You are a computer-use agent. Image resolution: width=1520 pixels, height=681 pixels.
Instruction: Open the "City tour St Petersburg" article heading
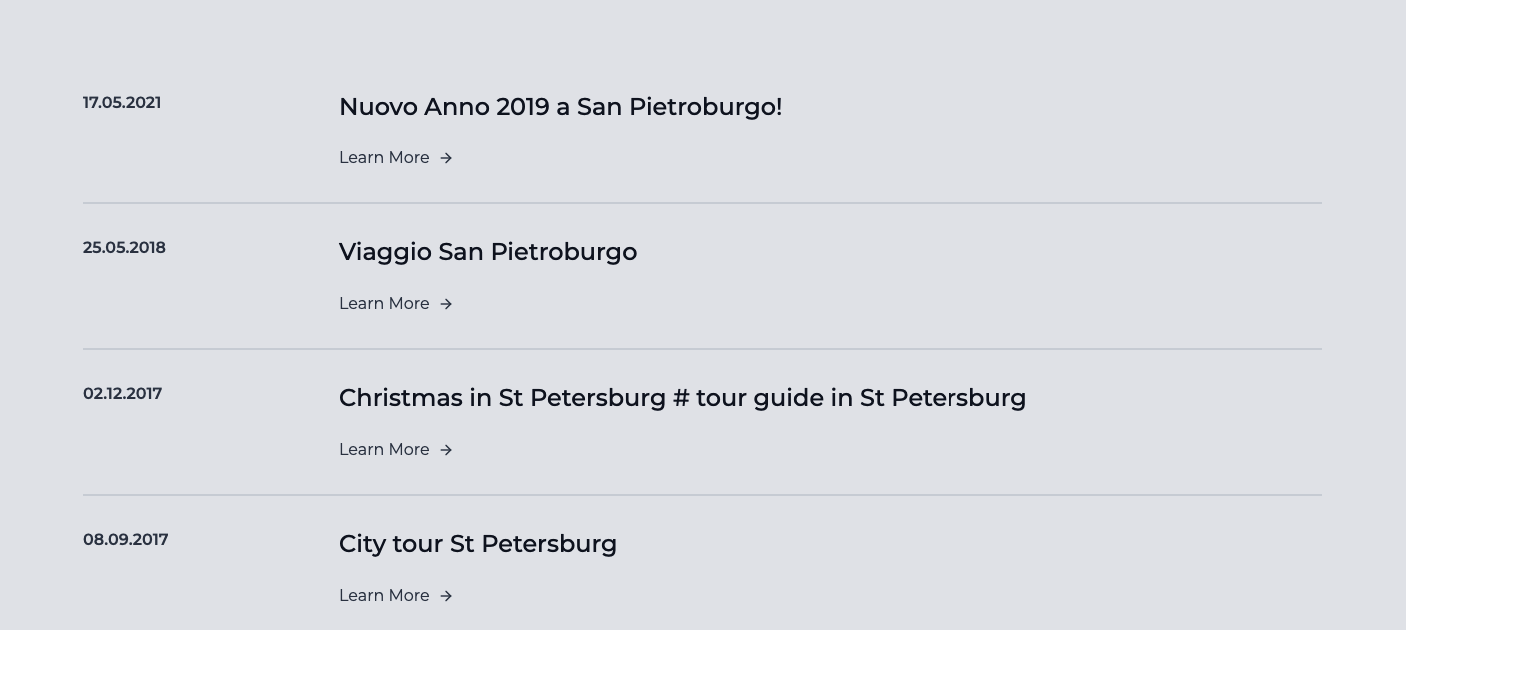point(478,544)
